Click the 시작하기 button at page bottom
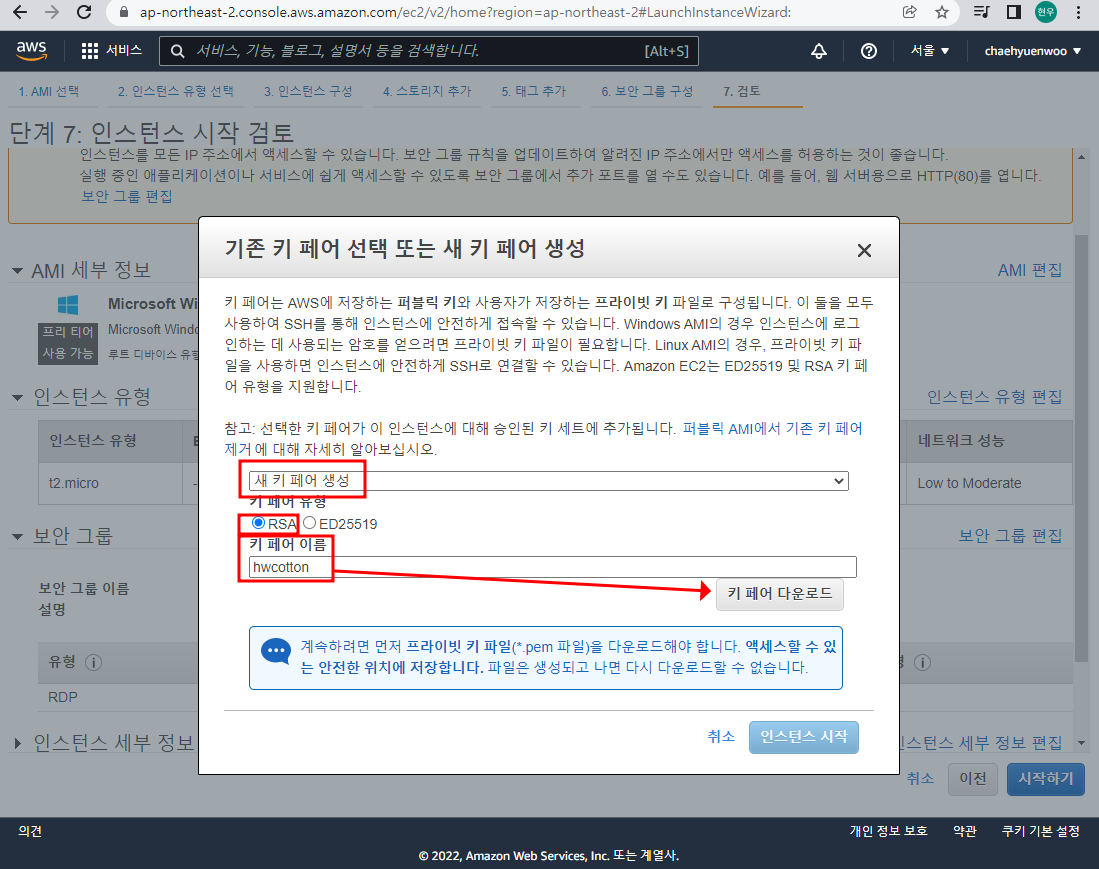The height and width of the screenshot is (869, 1099). [x=1045, y=779]
